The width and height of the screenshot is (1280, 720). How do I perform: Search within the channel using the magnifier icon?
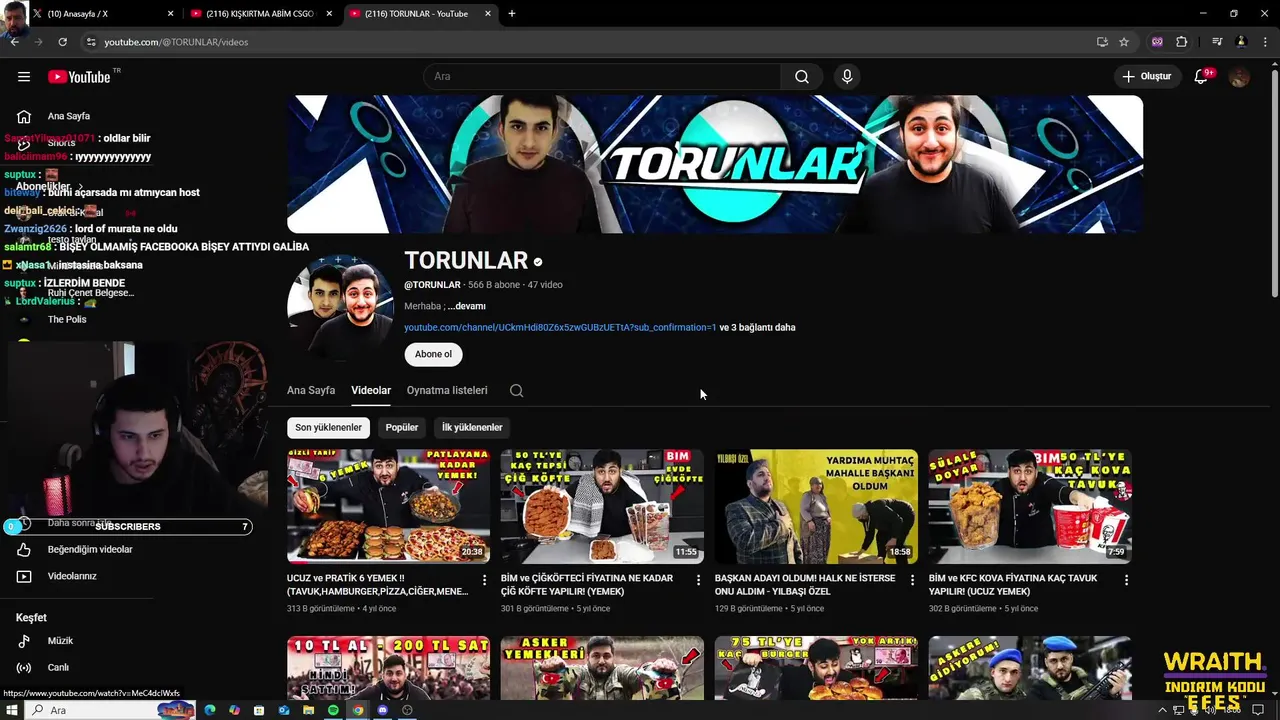point(516,391)
